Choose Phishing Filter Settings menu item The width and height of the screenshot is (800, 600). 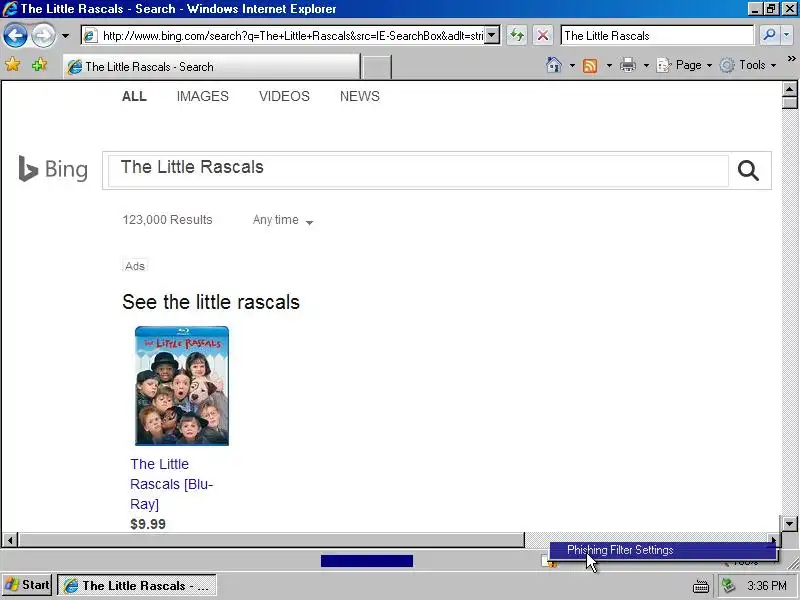[663, 550]
